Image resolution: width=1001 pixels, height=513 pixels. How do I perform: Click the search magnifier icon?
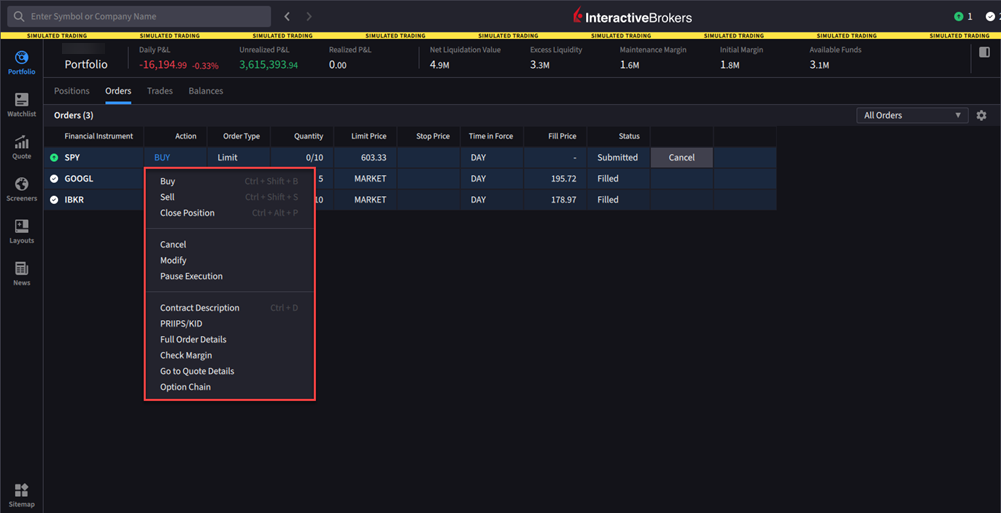coord(19,17)
